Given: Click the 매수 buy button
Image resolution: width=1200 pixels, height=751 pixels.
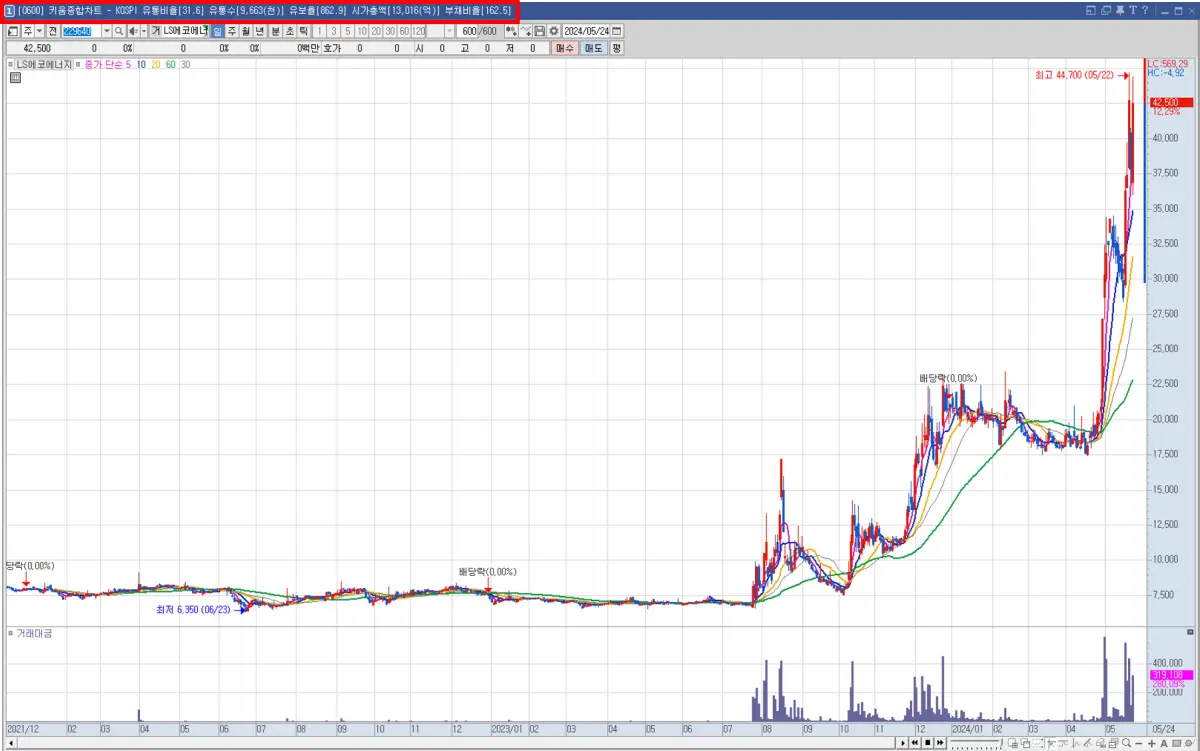Looking at the screenshot, I should point(566,48).
